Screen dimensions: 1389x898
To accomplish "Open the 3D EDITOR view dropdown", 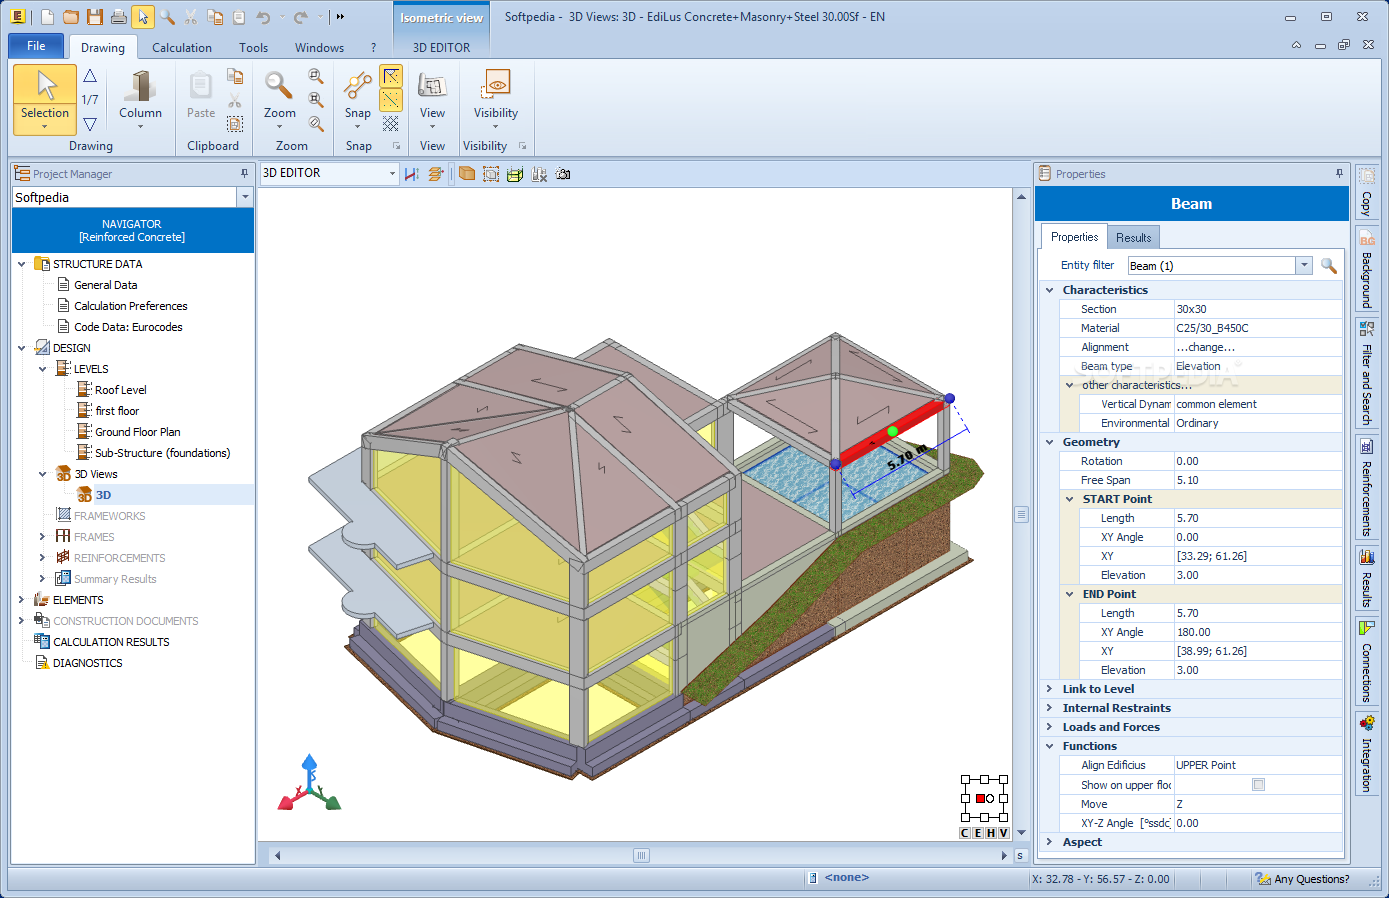I will [392, 174].
